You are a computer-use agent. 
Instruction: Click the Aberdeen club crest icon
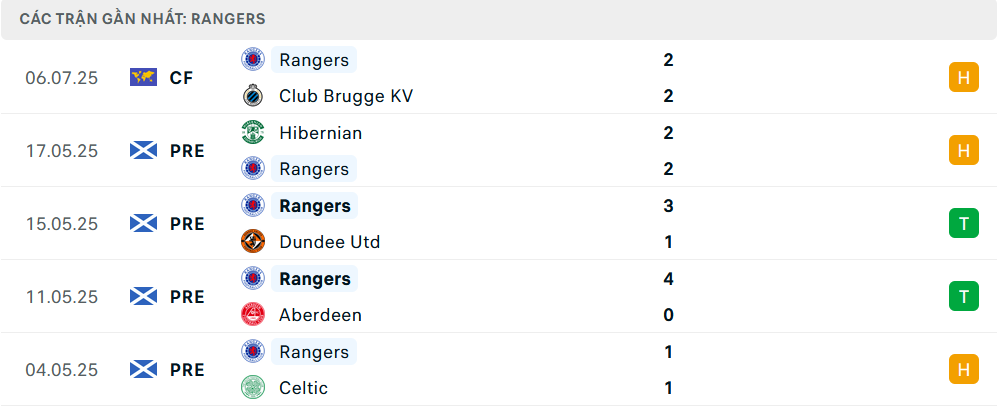[253, 315]
